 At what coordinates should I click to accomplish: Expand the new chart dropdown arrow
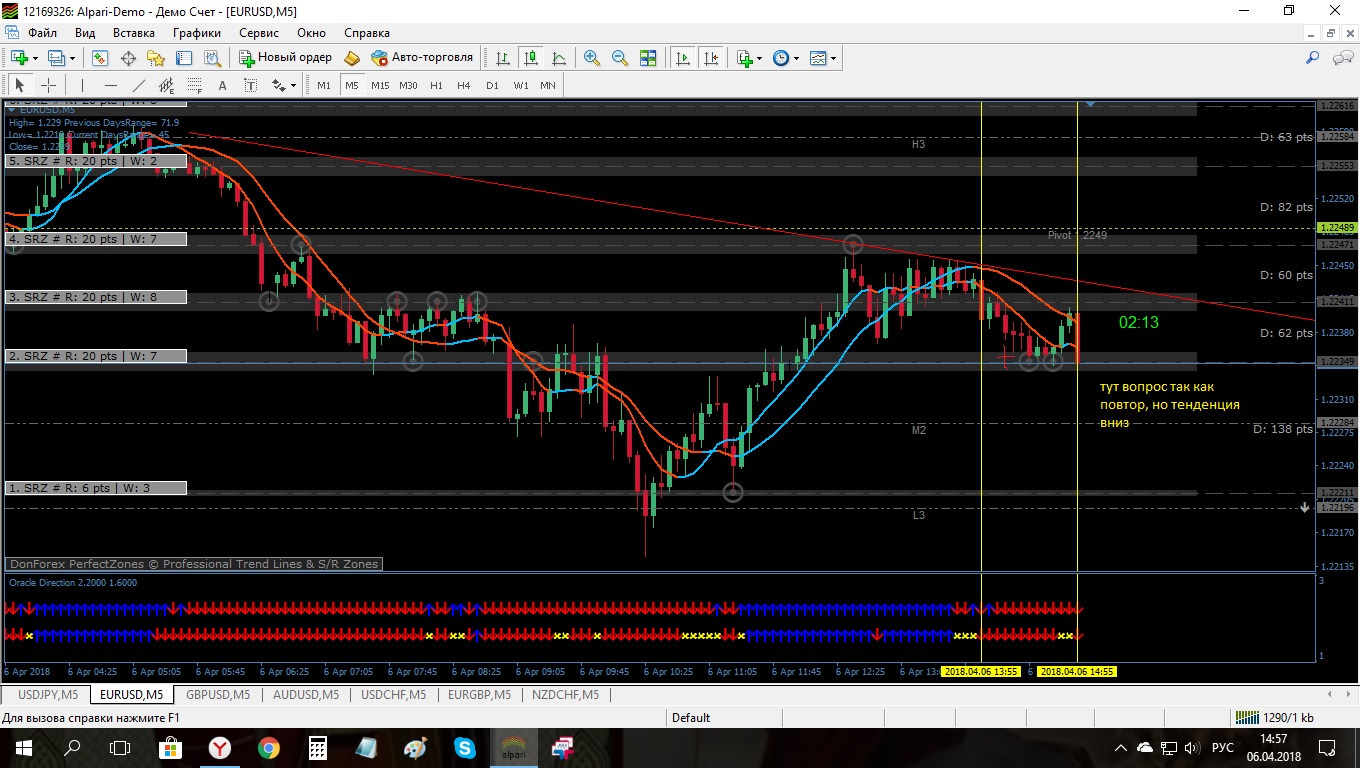[x=35, y=58]
